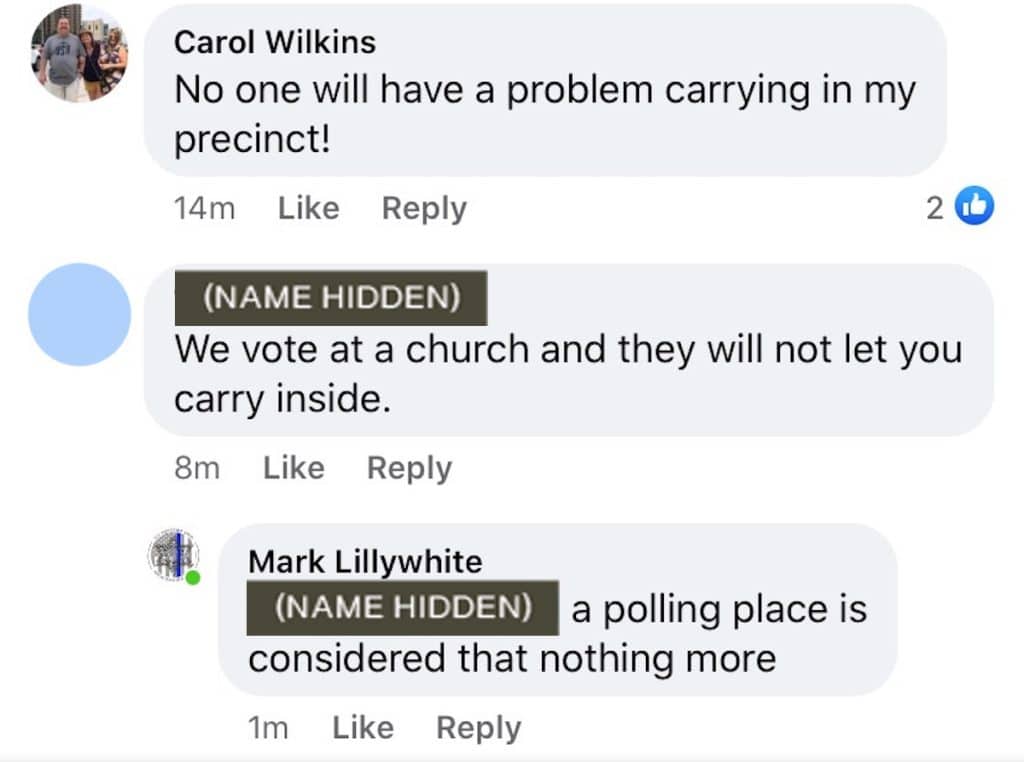The width and height of the screenshot is (1024, 762).
Task: Reply to Mark Lillywhite's comment
Action: 478,728
